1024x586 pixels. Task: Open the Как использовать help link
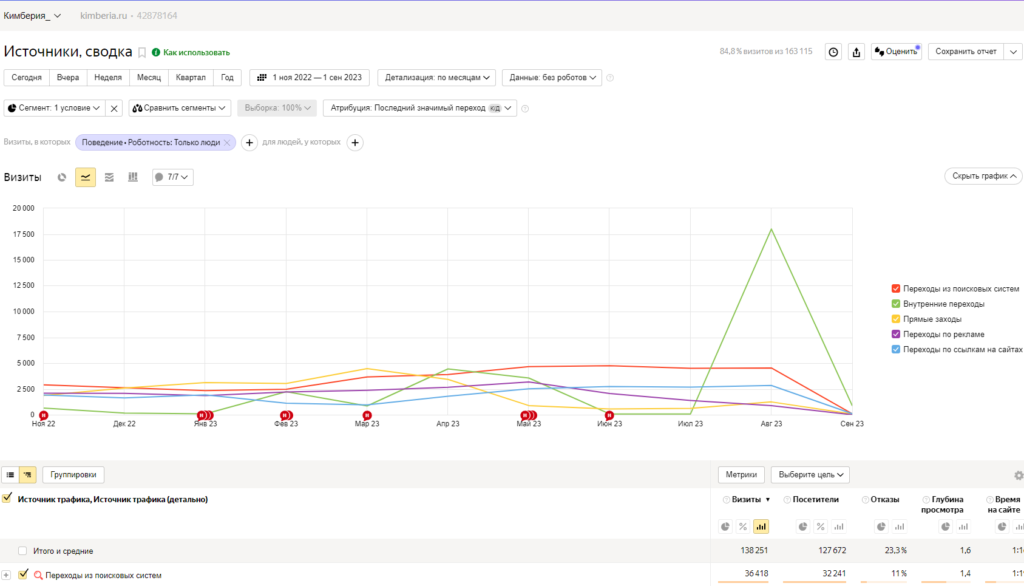click(191, 52)
